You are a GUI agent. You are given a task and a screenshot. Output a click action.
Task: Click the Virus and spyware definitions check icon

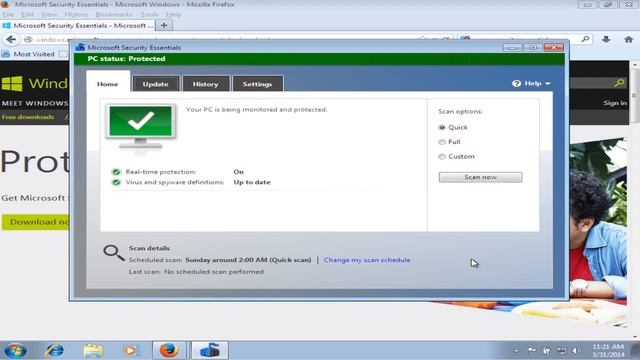click(116, 182)
